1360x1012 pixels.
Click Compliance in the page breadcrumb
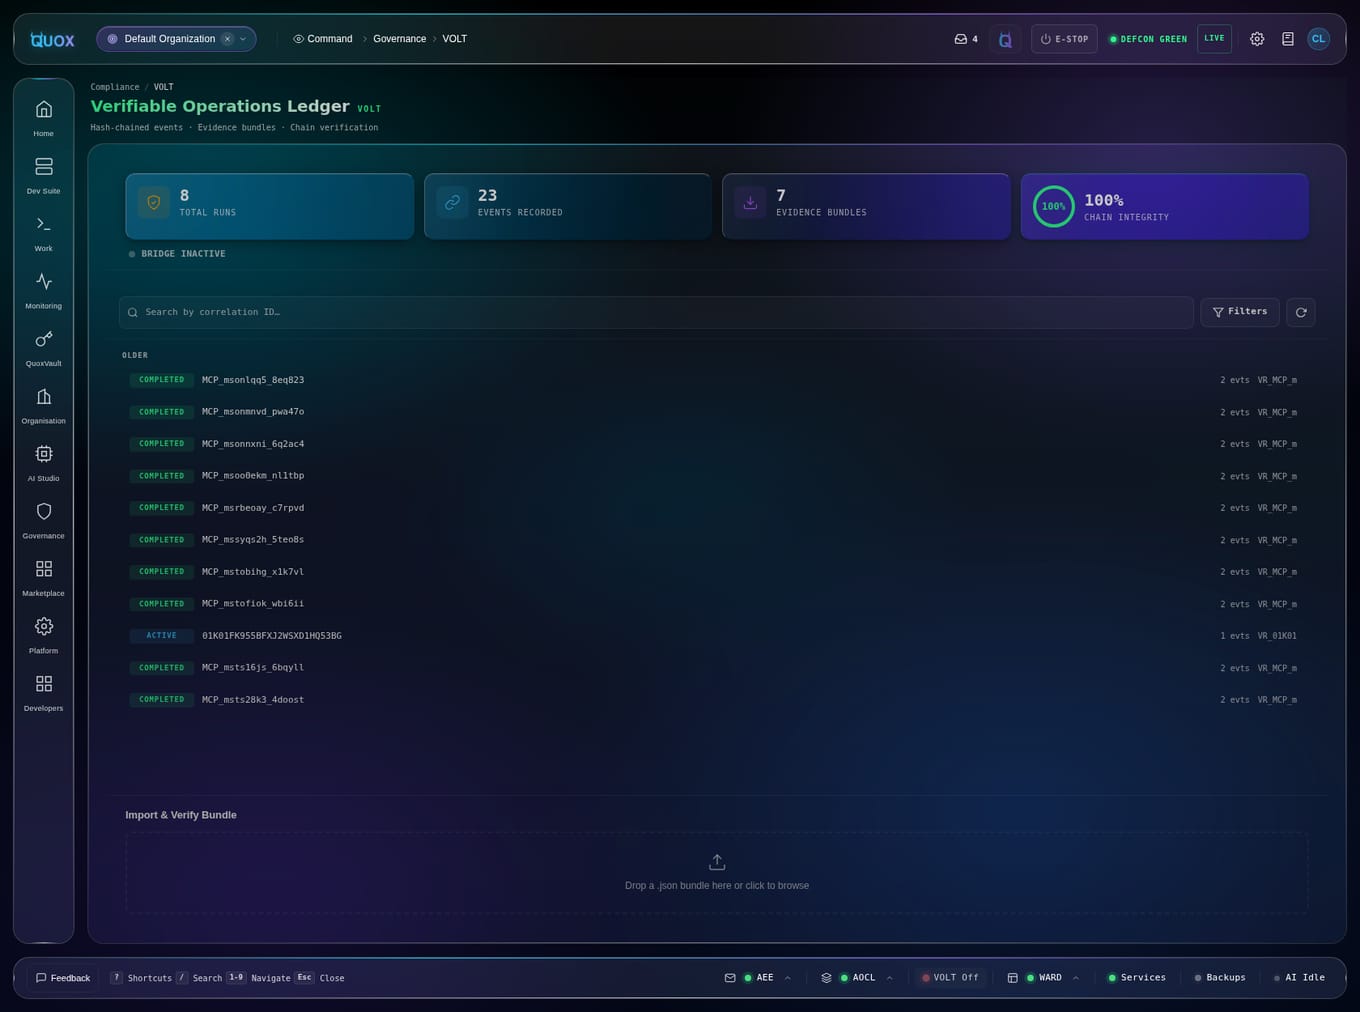click(115, 87)
